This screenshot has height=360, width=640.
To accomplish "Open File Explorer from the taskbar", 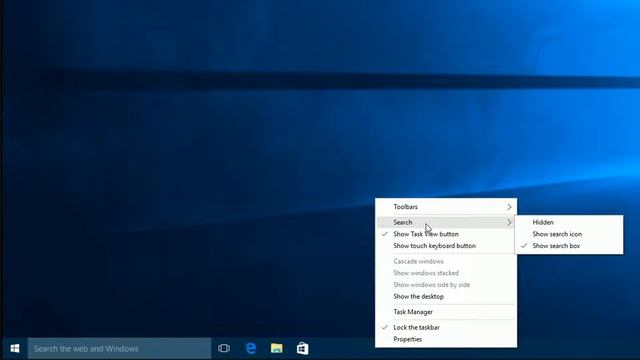I will coord(276,348).
